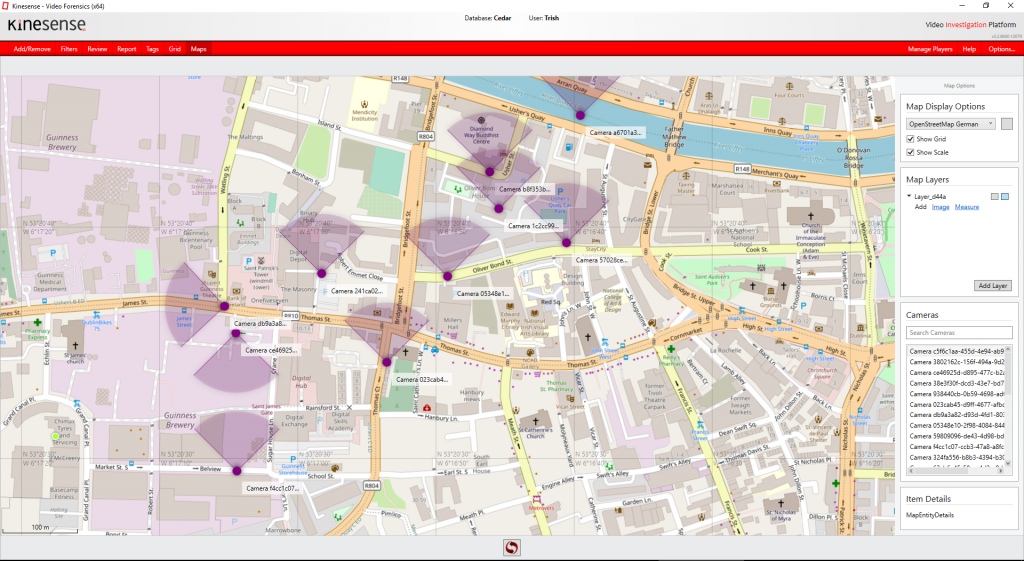The image size is (1024, 561).
Task: Click the 'Camera 57028ce...' label on the map
Action: click(601, 260)
